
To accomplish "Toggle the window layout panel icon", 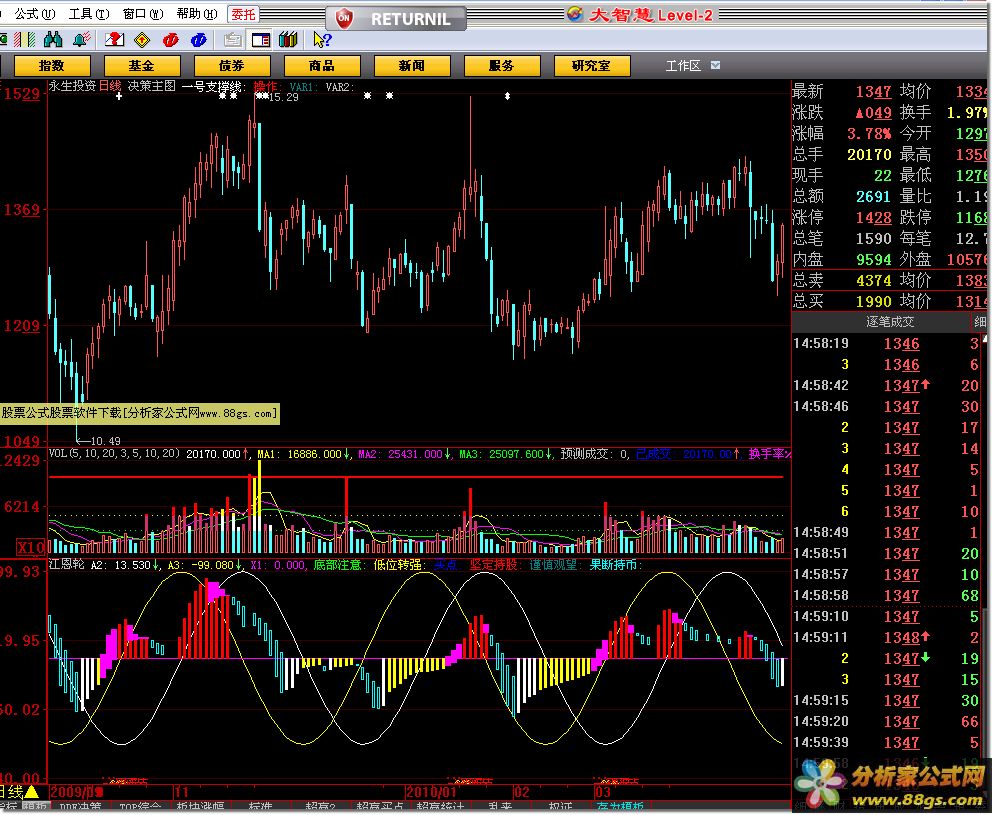I will tap(260, 40).
